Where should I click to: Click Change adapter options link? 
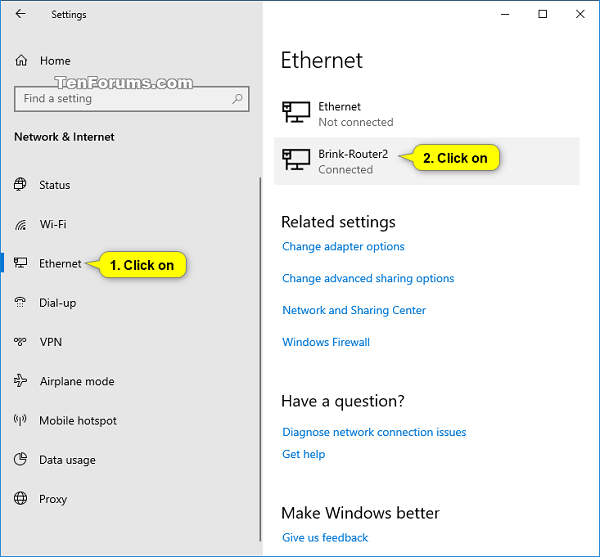(343, 247)
